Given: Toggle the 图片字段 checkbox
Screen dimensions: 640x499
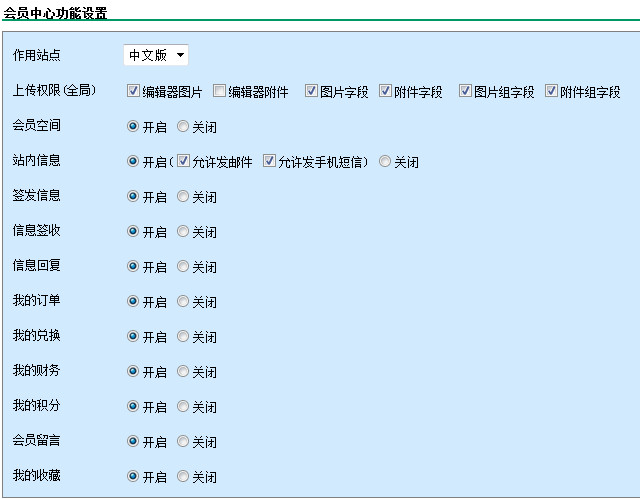Looking at the screenshot, I should coord(311,91).
